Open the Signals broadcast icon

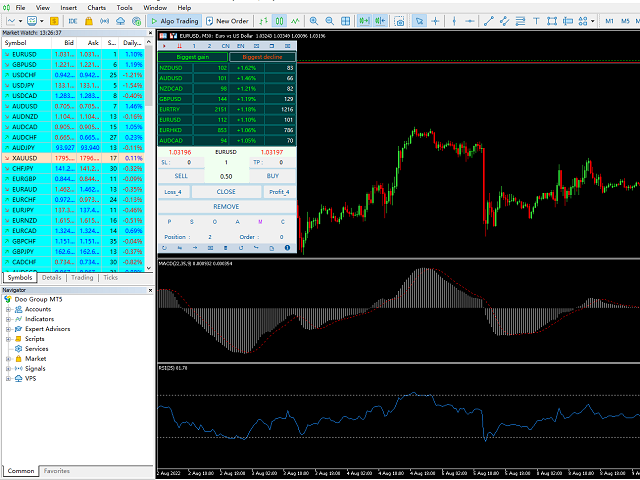104,21
